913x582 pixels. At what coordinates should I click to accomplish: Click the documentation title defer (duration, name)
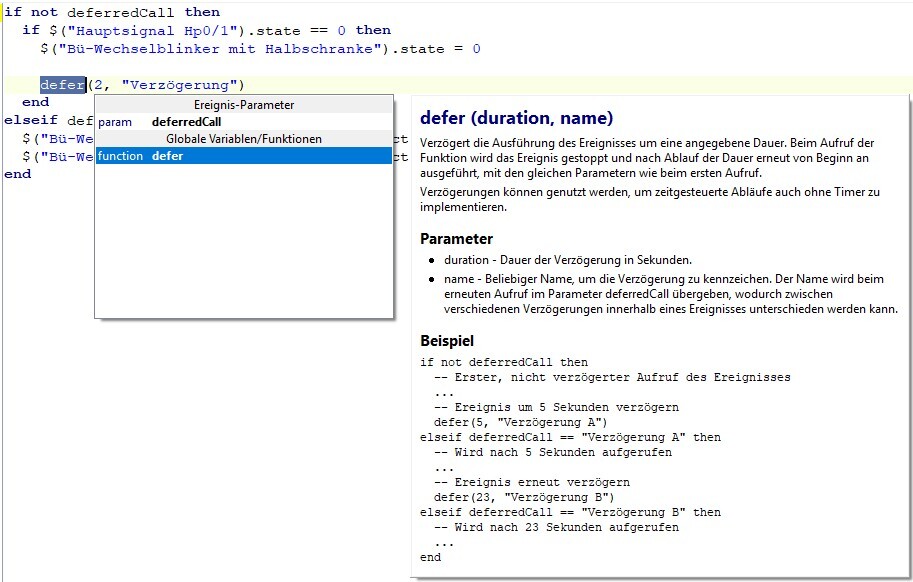coord(516,118)
